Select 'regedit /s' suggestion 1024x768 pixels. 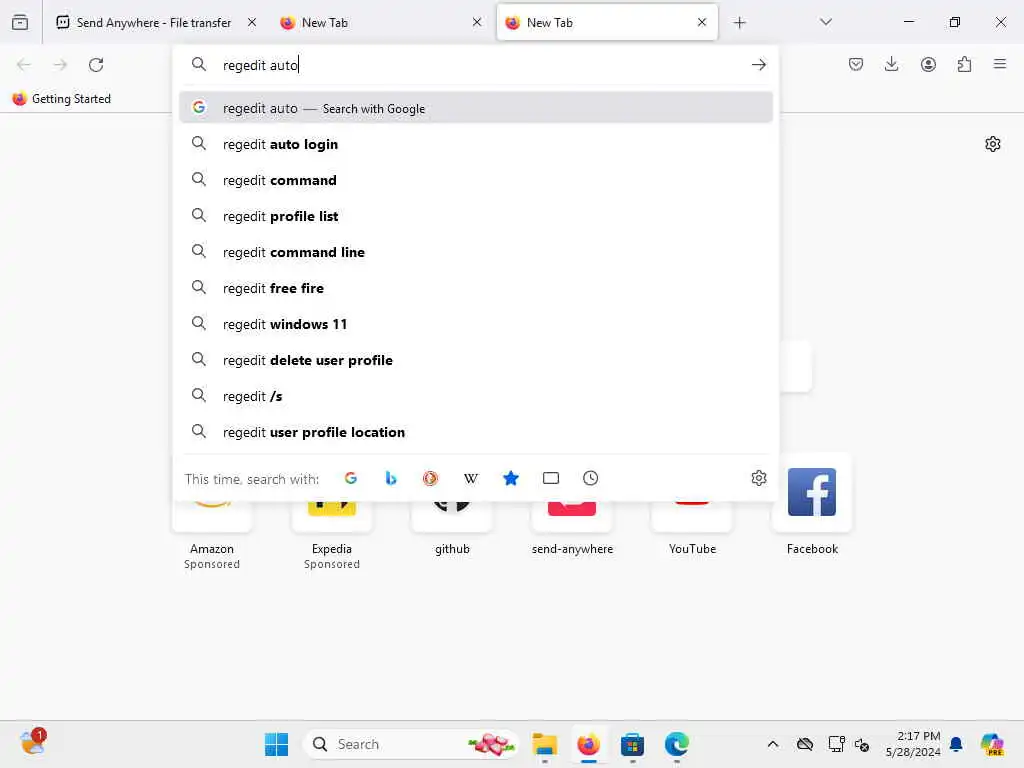point(475,396)
